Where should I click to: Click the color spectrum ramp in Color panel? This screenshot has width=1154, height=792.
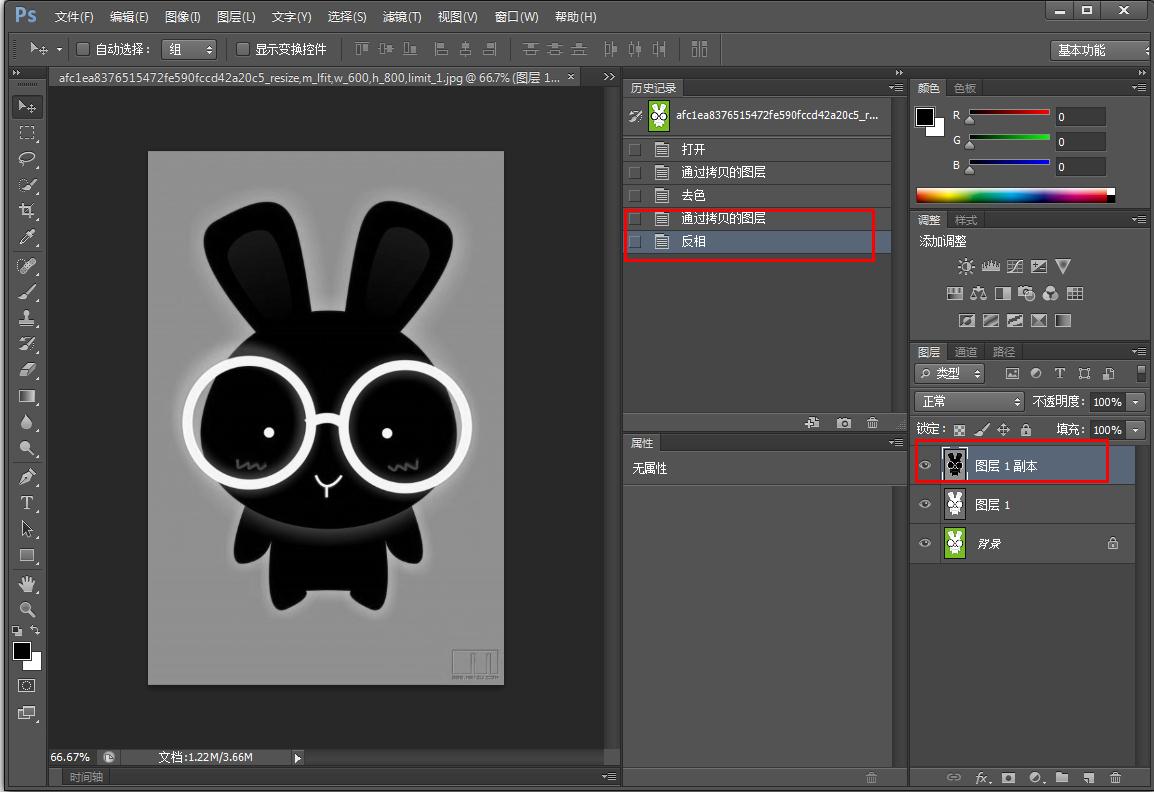pyautogui.click(x=1012, y=195)
